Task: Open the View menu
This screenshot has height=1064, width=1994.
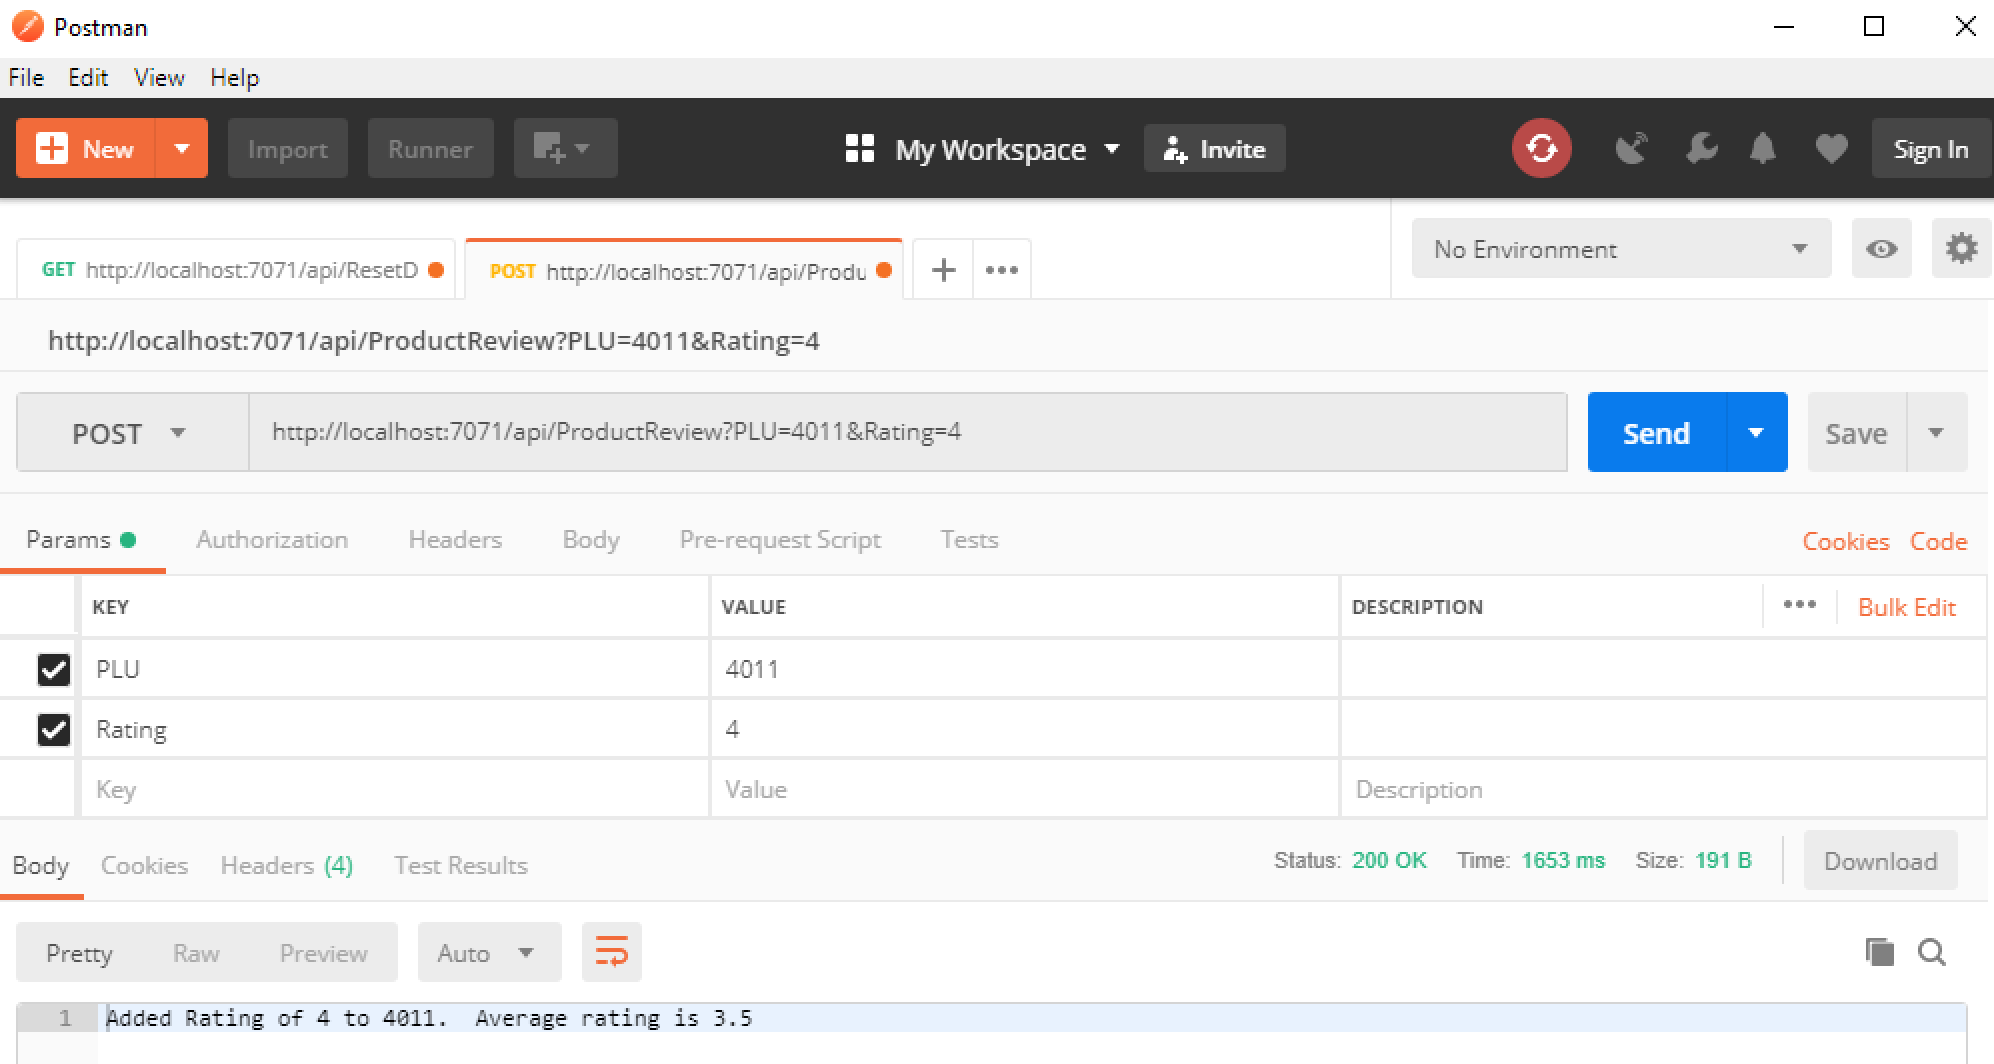Action: [x=159, y=78]
